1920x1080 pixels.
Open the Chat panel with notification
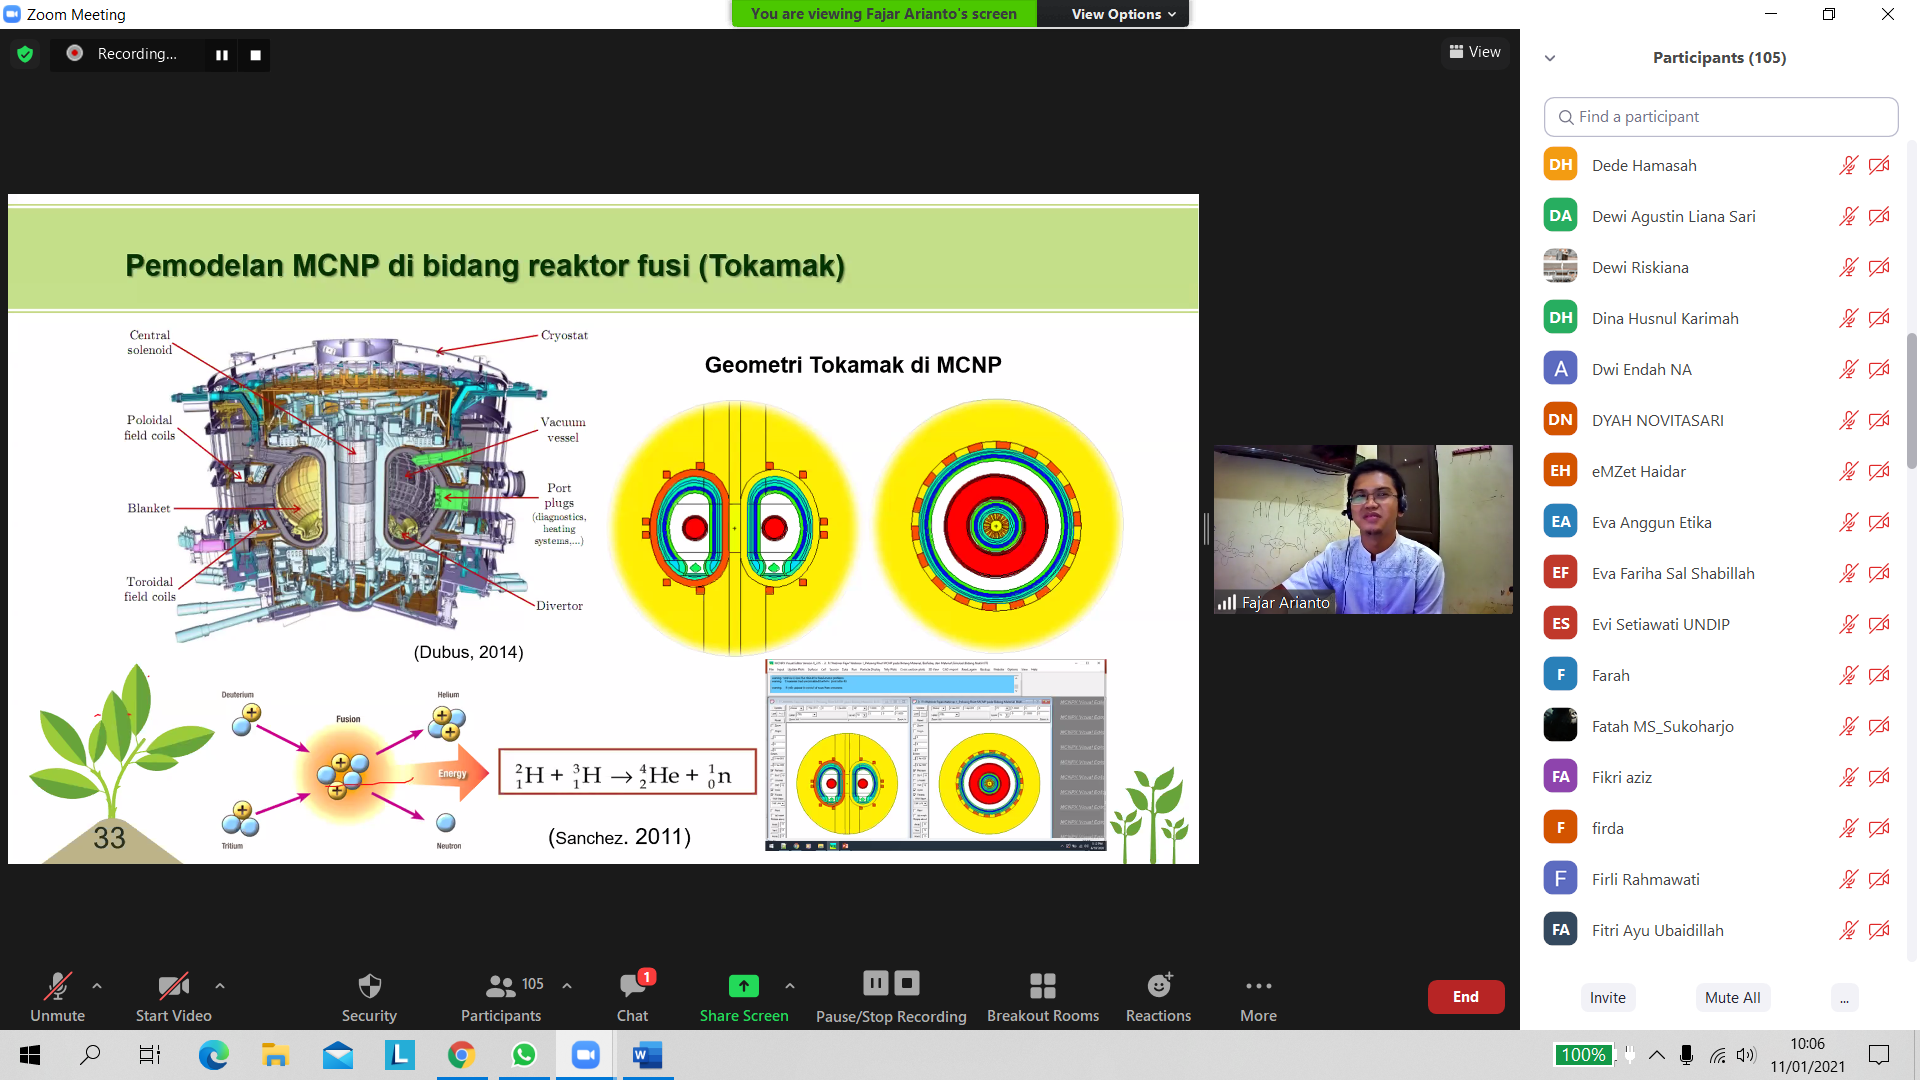click(x=632, y=987)
